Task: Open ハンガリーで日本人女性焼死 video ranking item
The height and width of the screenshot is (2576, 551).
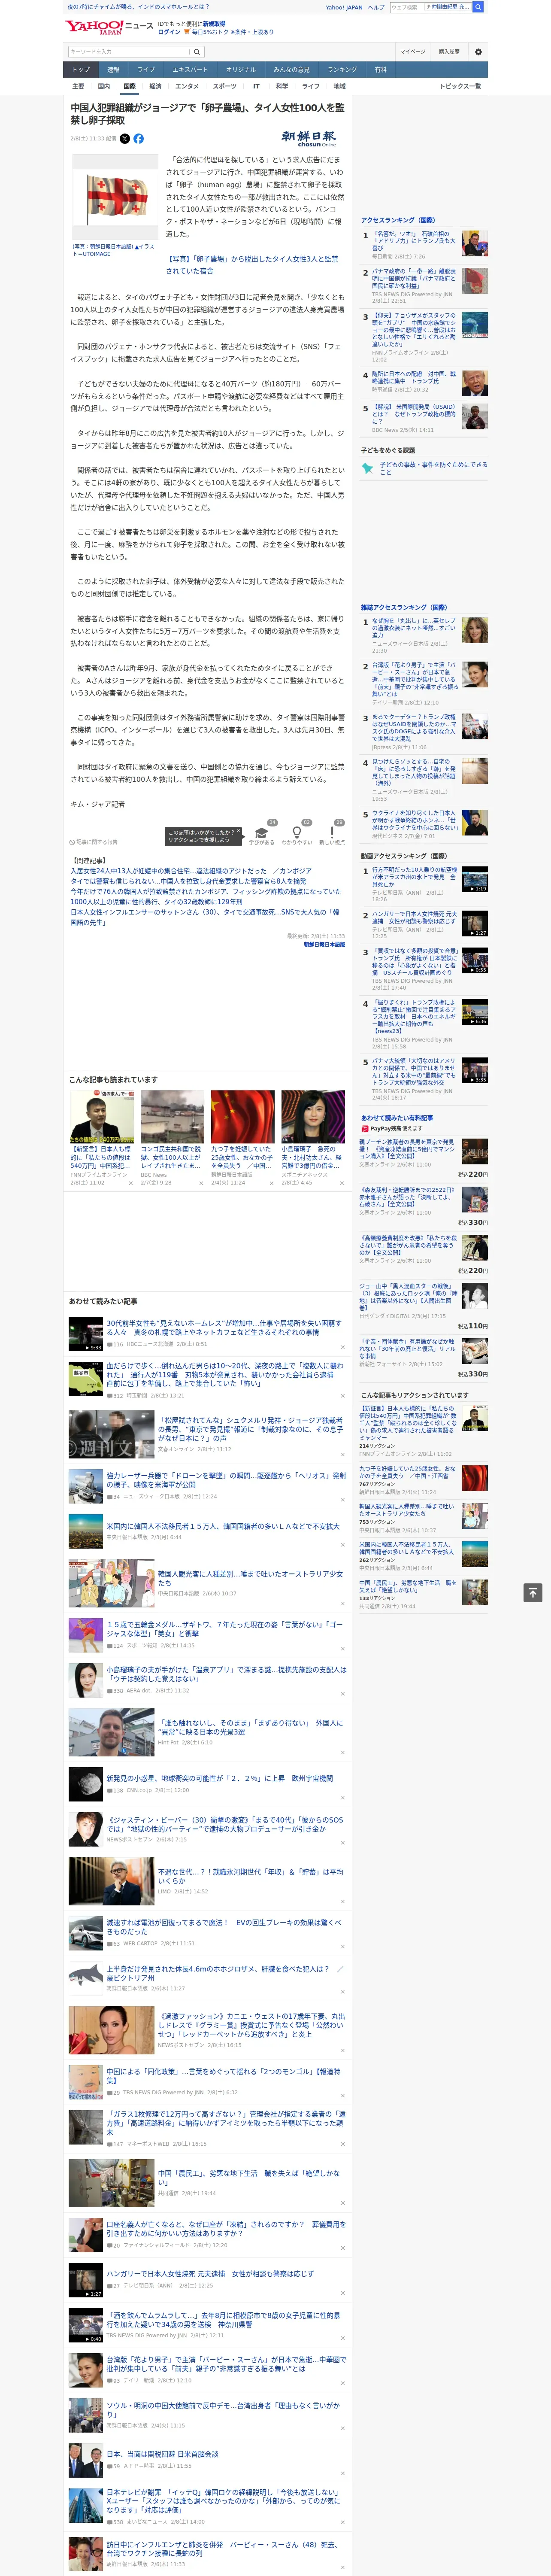Action: tap(415, 918)
